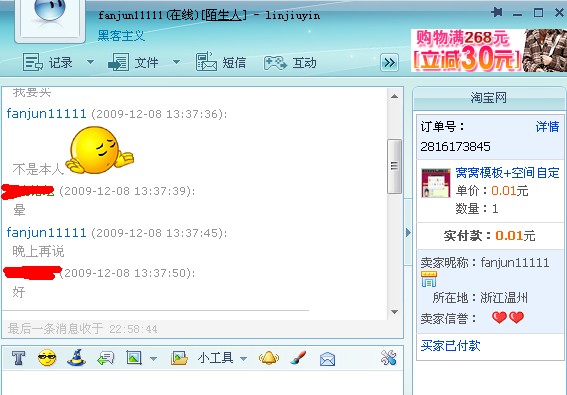
Task: Open the paintbrush drawing tool
Action: pyautogui.click(x=298, y=358)
